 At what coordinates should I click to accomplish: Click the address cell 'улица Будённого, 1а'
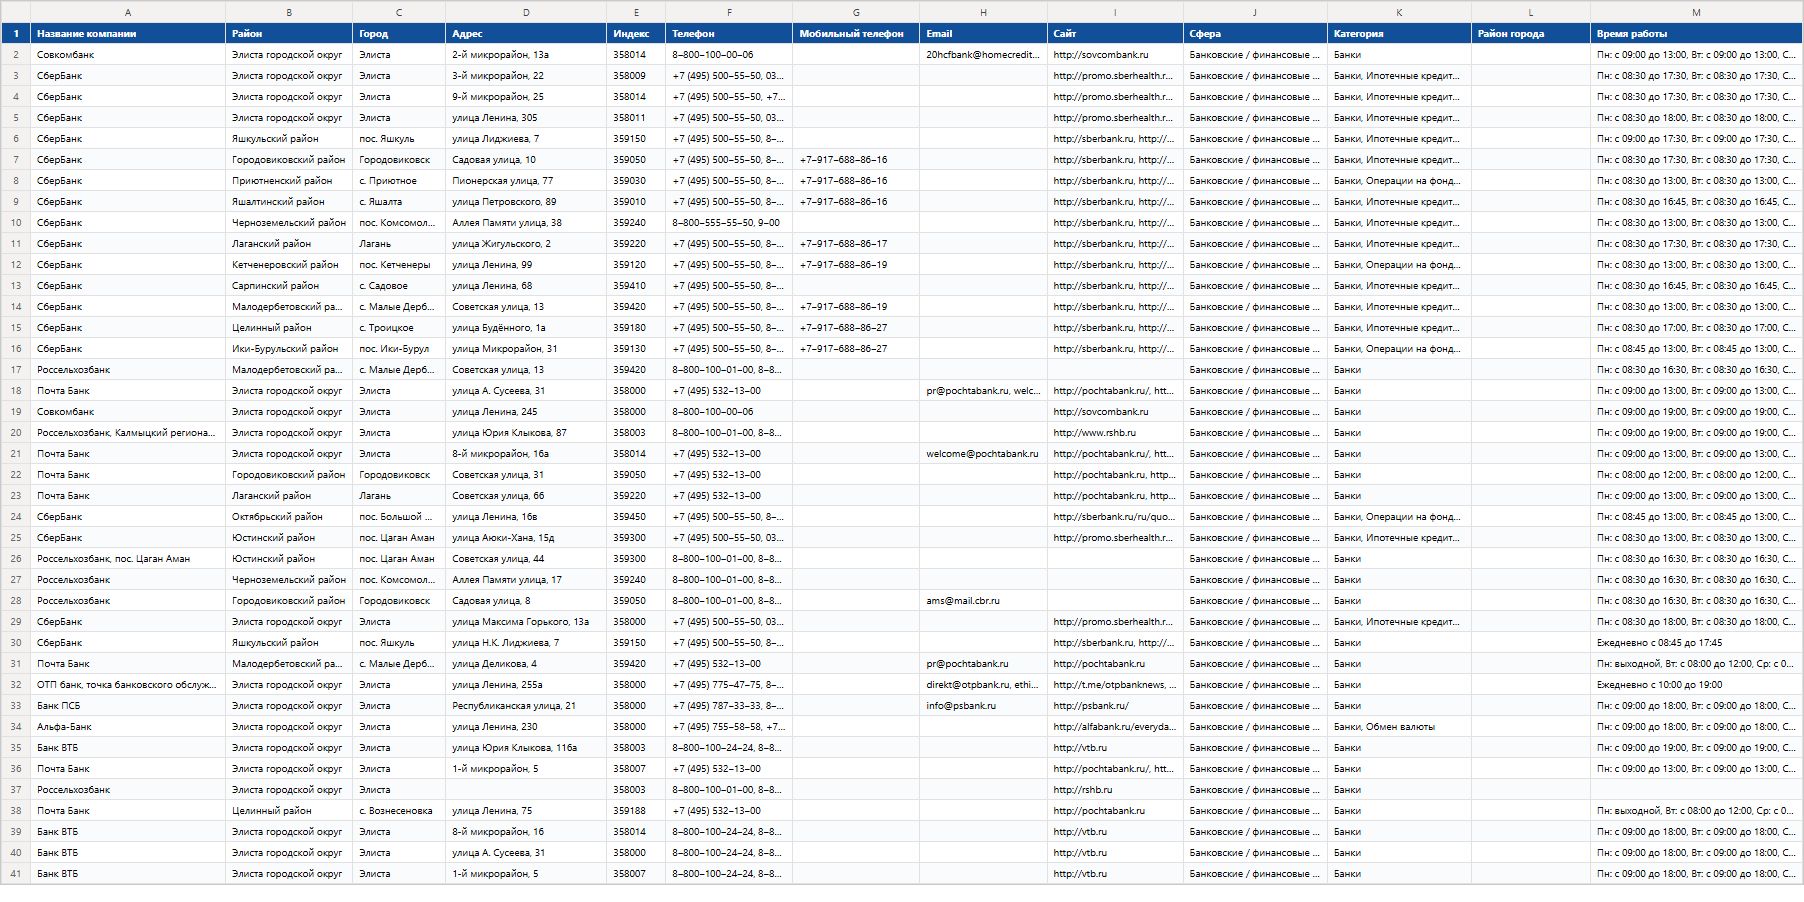[526, 328]
